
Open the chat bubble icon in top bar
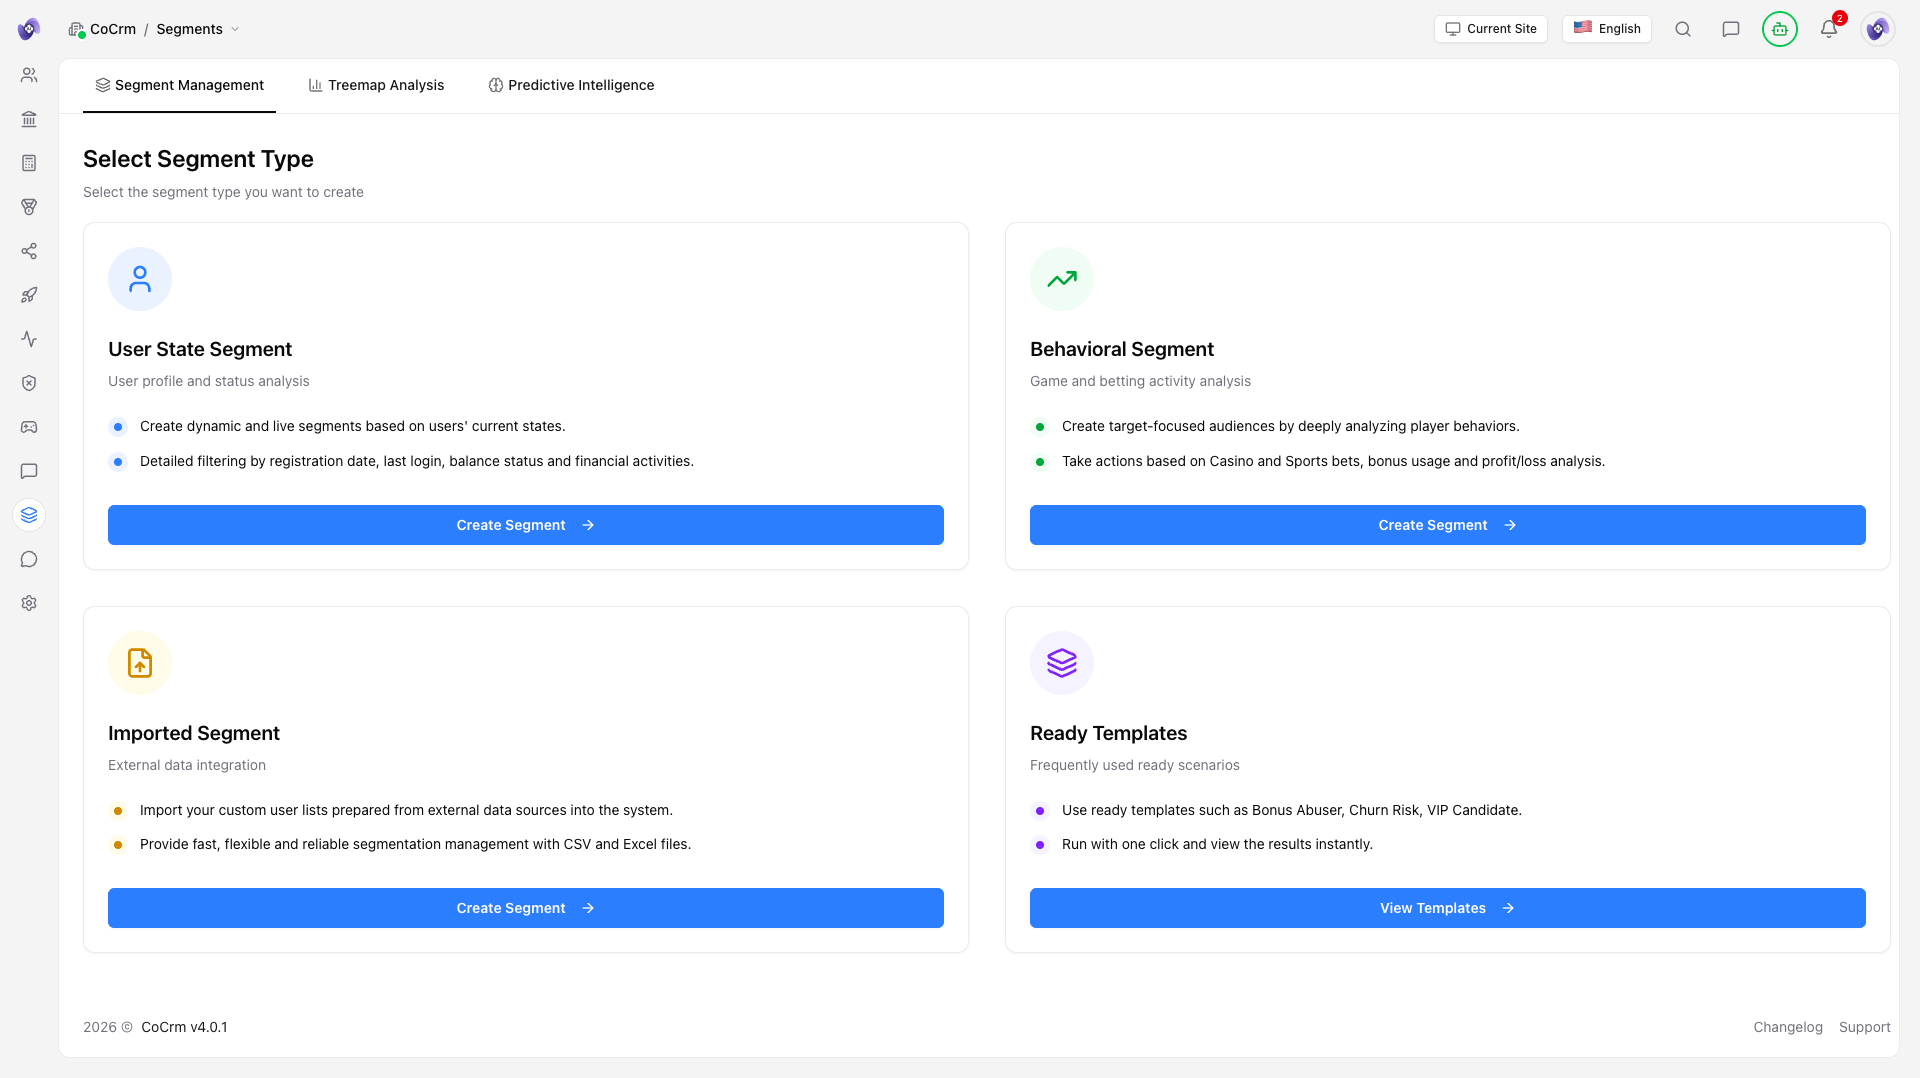pos(1732,29)
